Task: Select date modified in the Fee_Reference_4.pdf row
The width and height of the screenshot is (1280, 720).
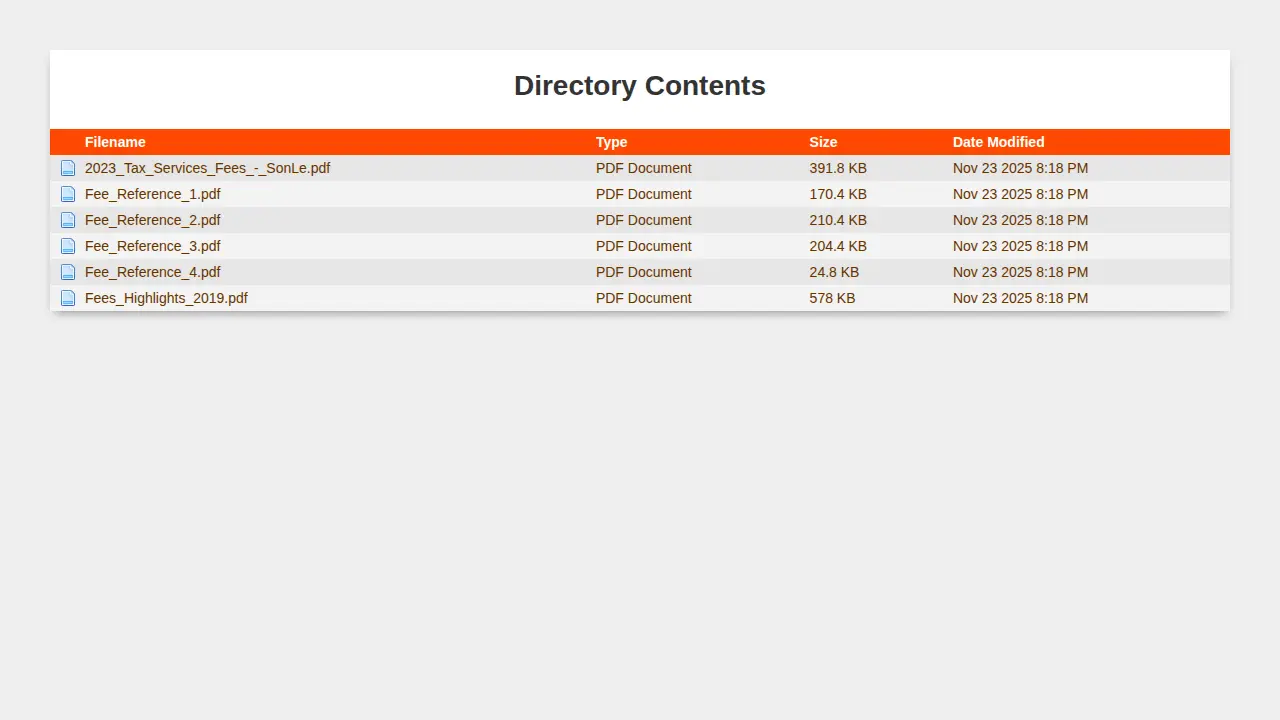Action: click(1020, 272)
